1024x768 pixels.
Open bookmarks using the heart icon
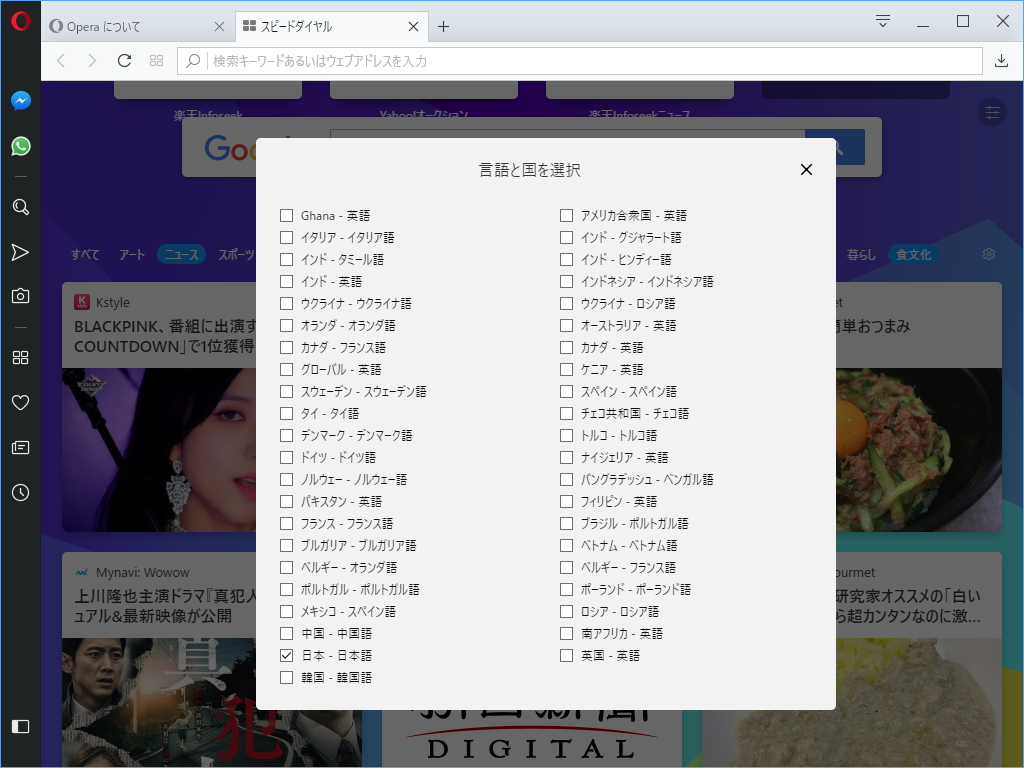(20, 402)
